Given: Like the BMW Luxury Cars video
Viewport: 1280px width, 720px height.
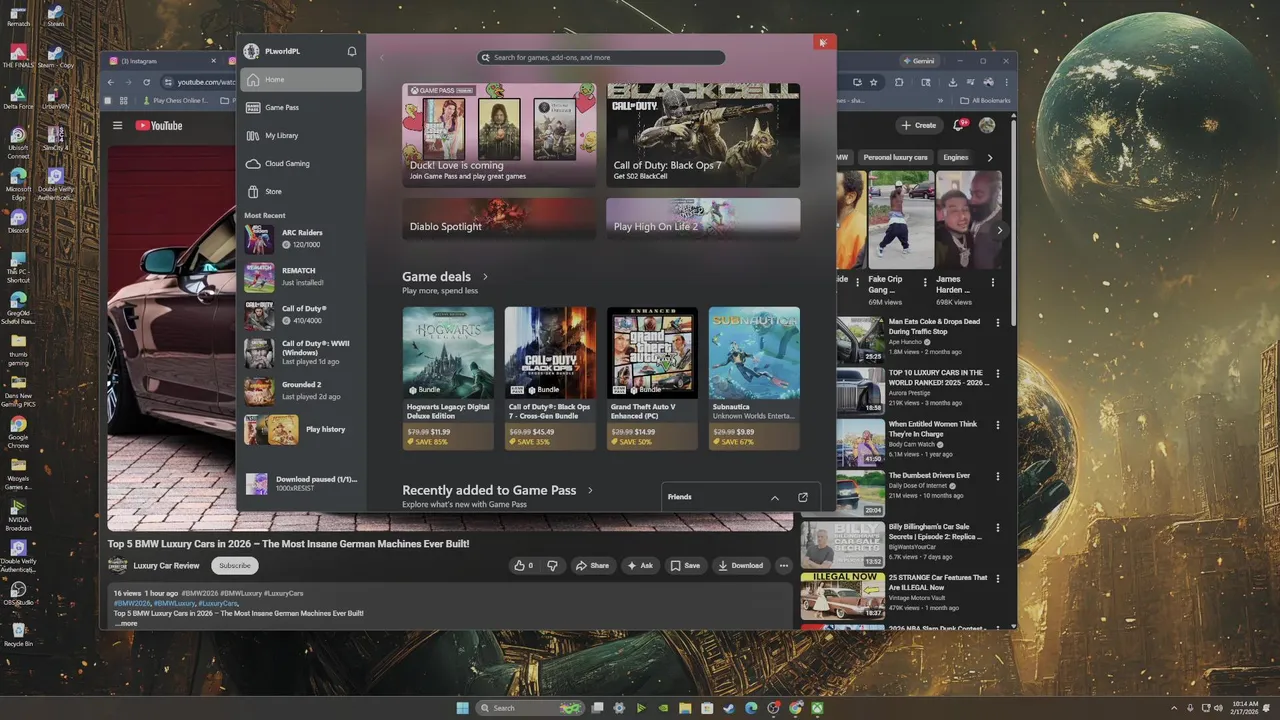Looking at the screenshot, I should click(x=523, y=565).
